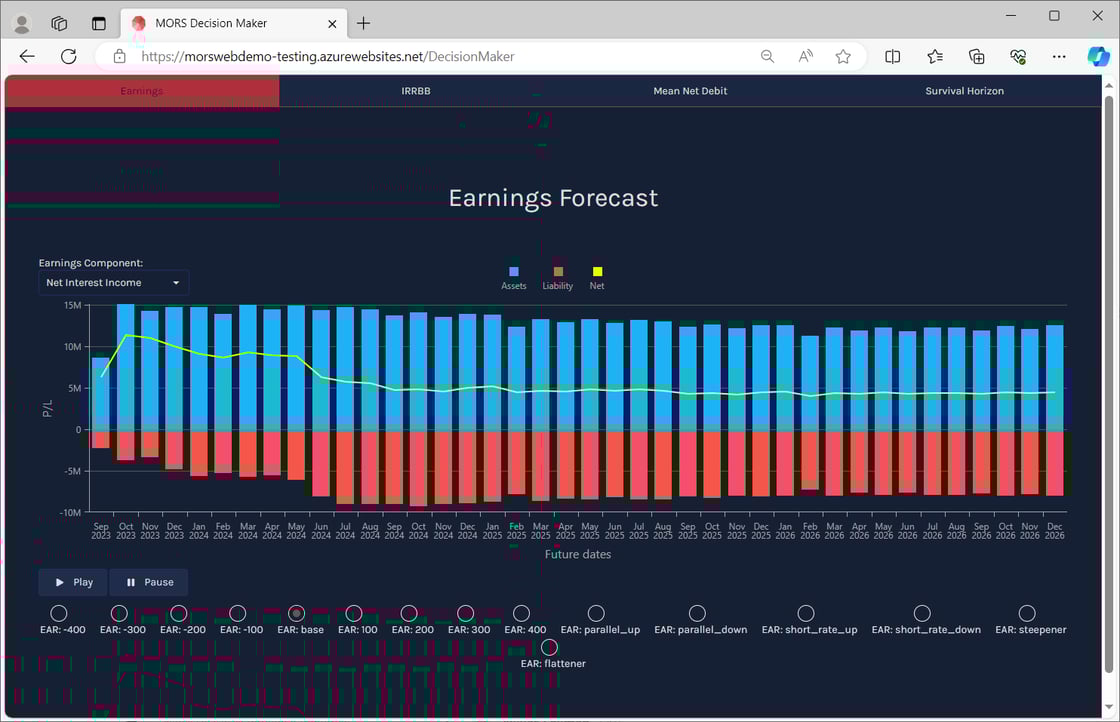
Task: Select the EAR: parallel_up scenario
Action: pyautogui.click(x=597, y=614)
